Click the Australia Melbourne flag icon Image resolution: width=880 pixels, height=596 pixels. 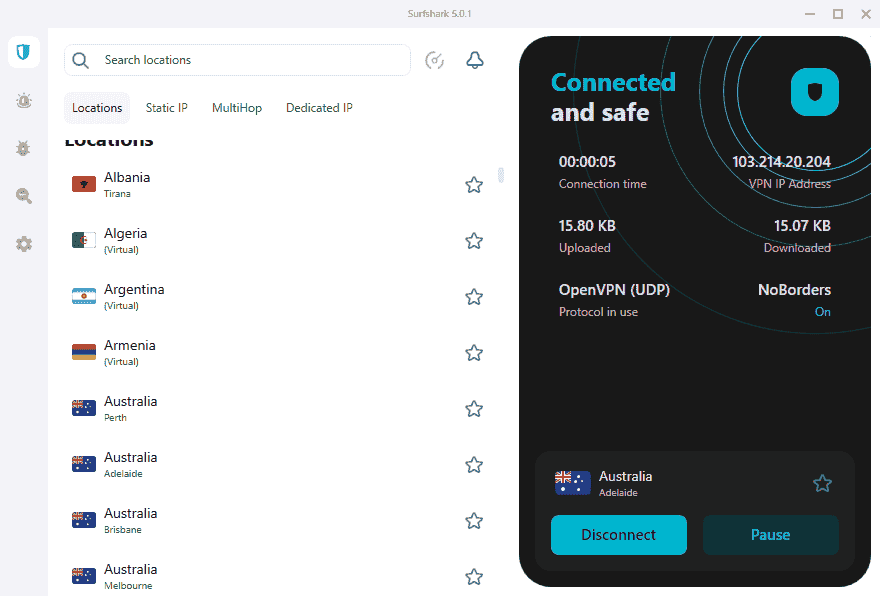click(x=84, y=576)
